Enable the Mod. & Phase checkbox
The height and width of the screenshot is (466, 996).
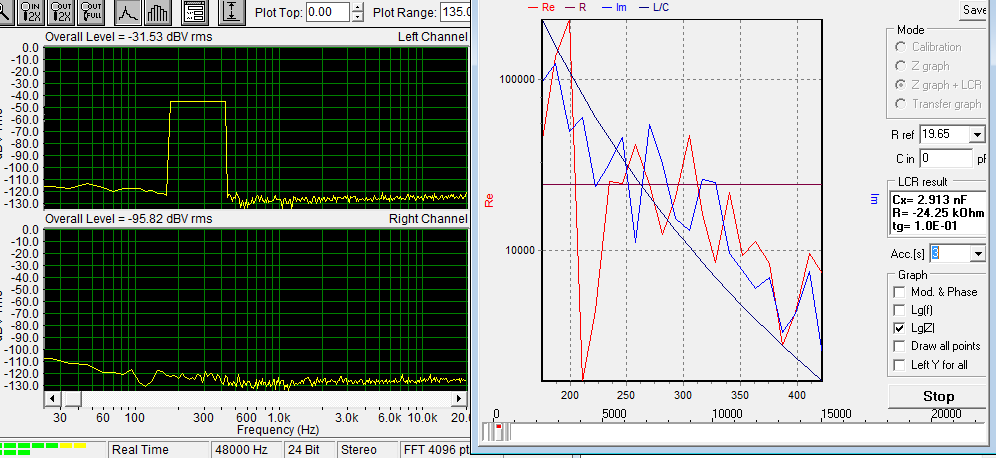coord(899,292)
